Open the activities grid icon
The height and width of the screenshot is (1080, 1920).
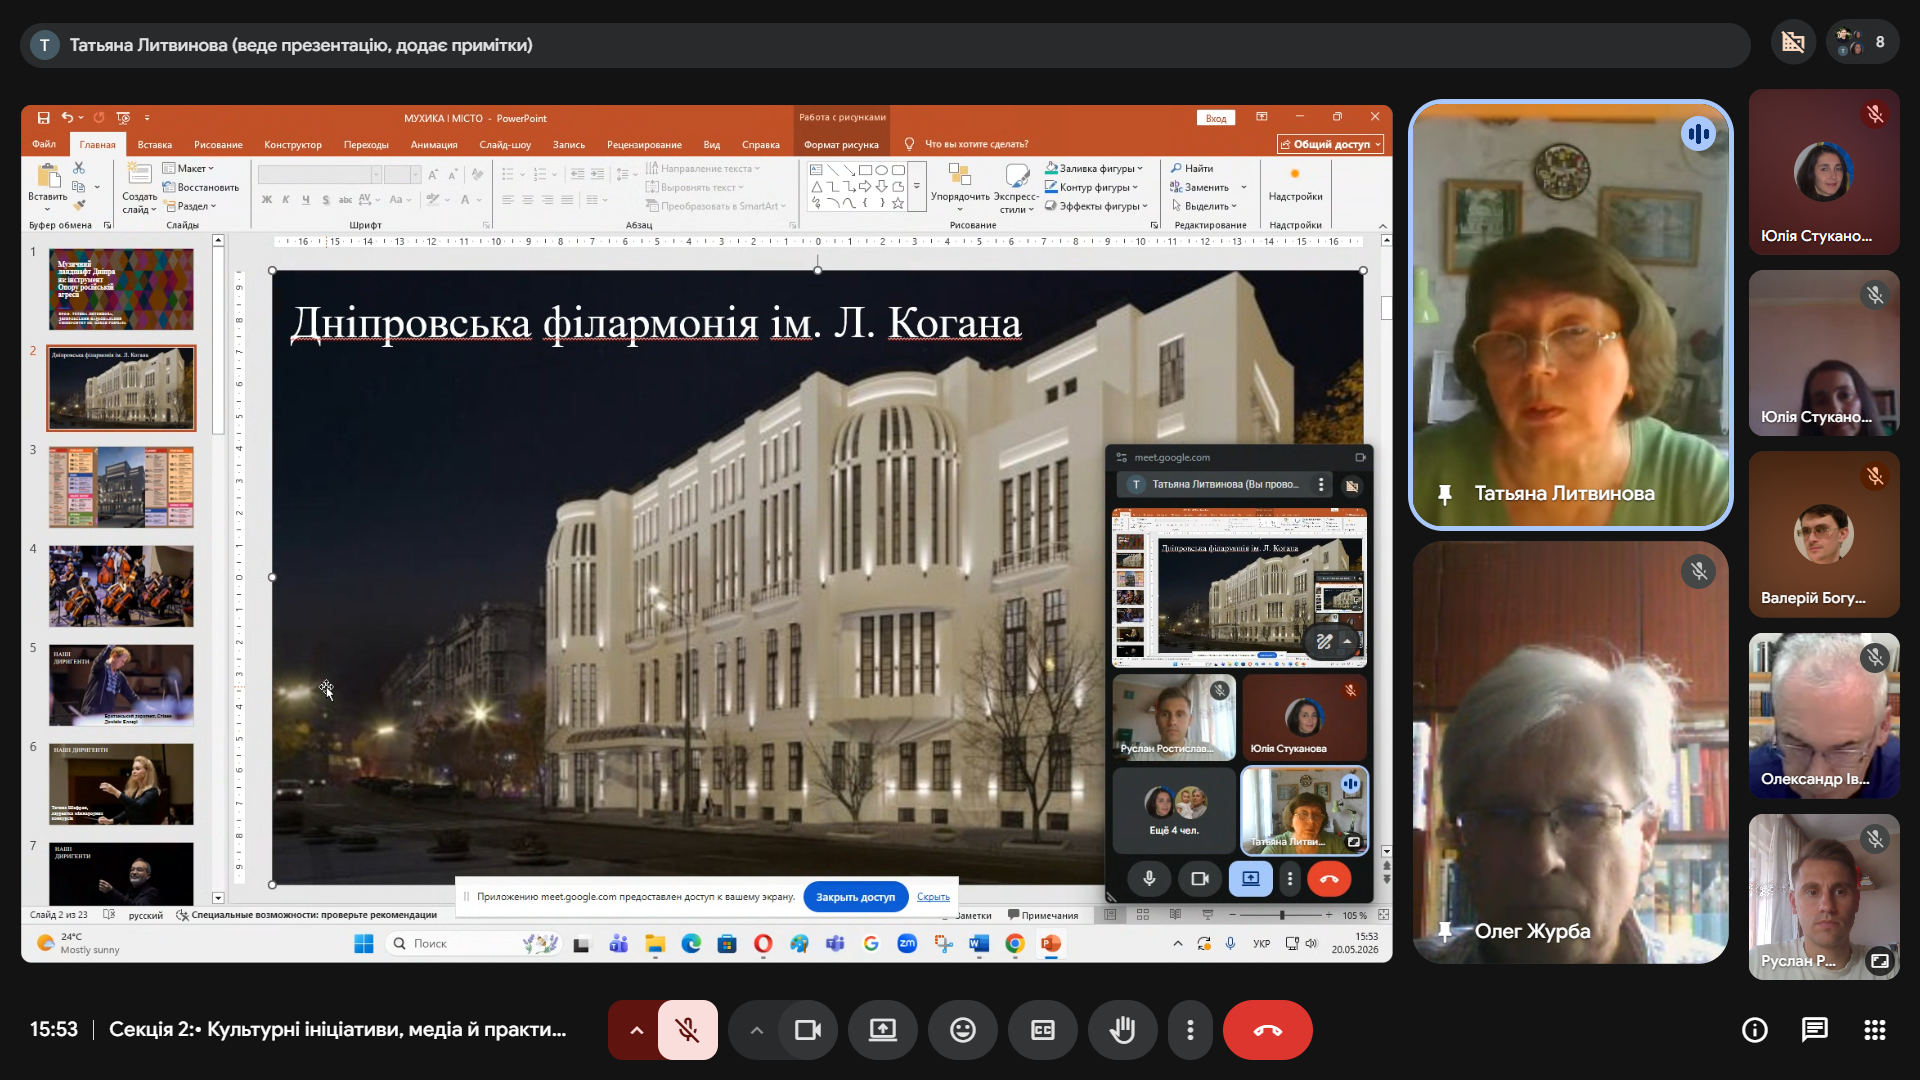coord(1874,1030)
